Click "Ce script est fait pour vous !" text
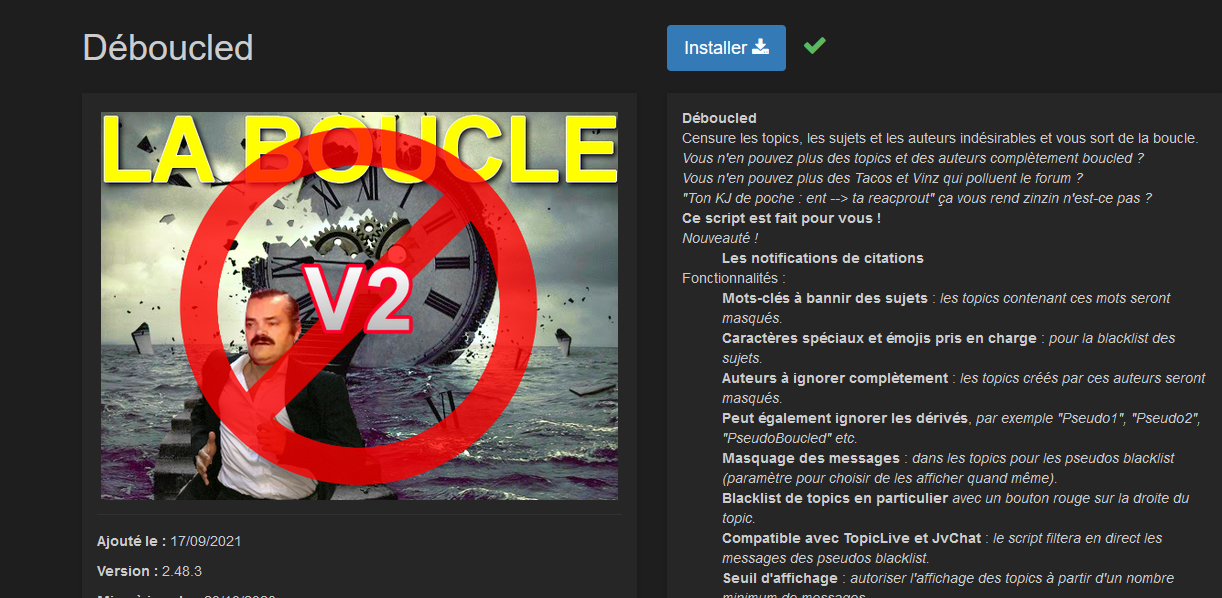The height and width of the screenshot is (598, 1222). click(x=781, y=218)
